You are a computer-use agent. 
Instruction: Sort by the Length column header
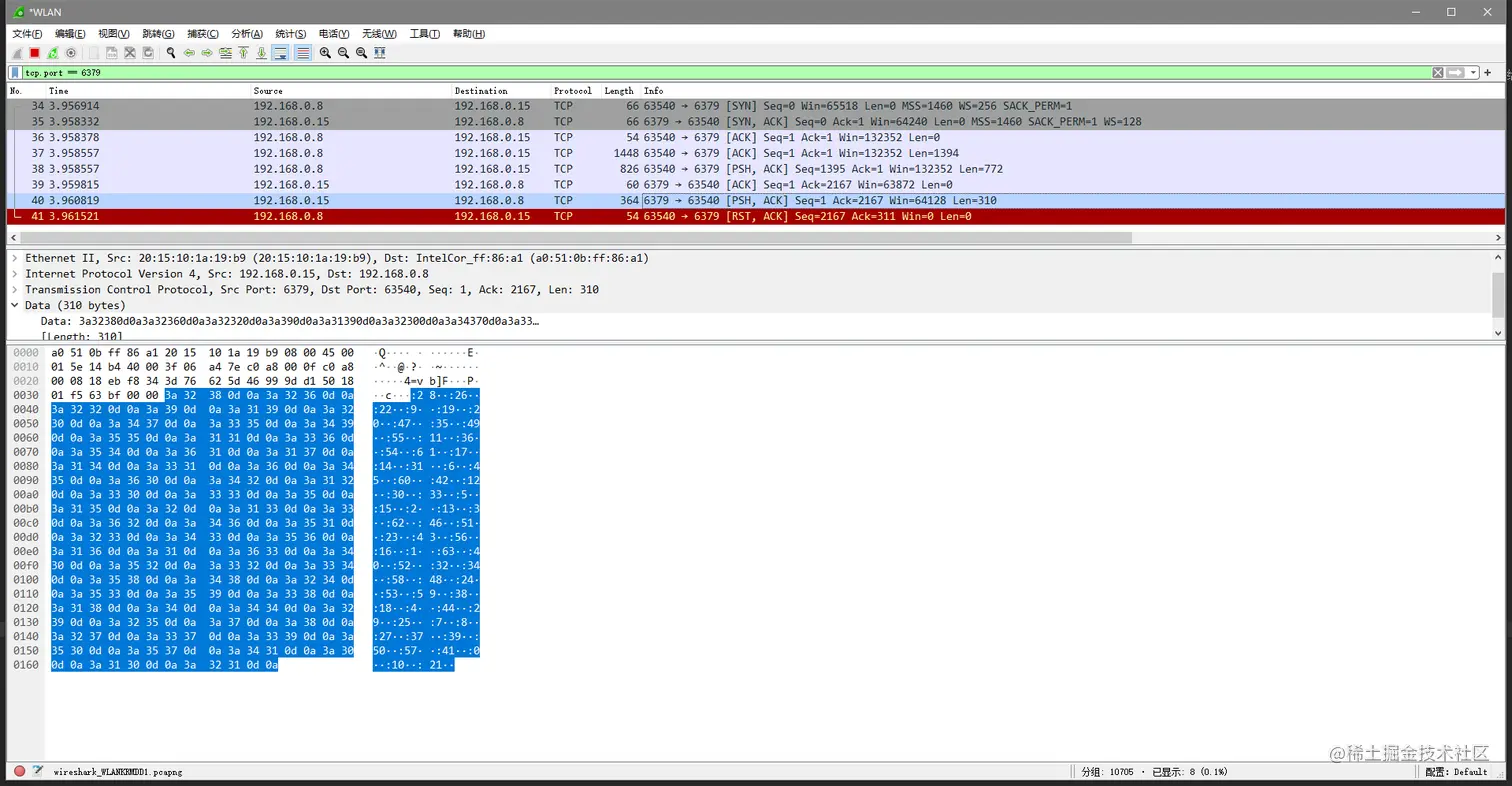click(619, 91)
